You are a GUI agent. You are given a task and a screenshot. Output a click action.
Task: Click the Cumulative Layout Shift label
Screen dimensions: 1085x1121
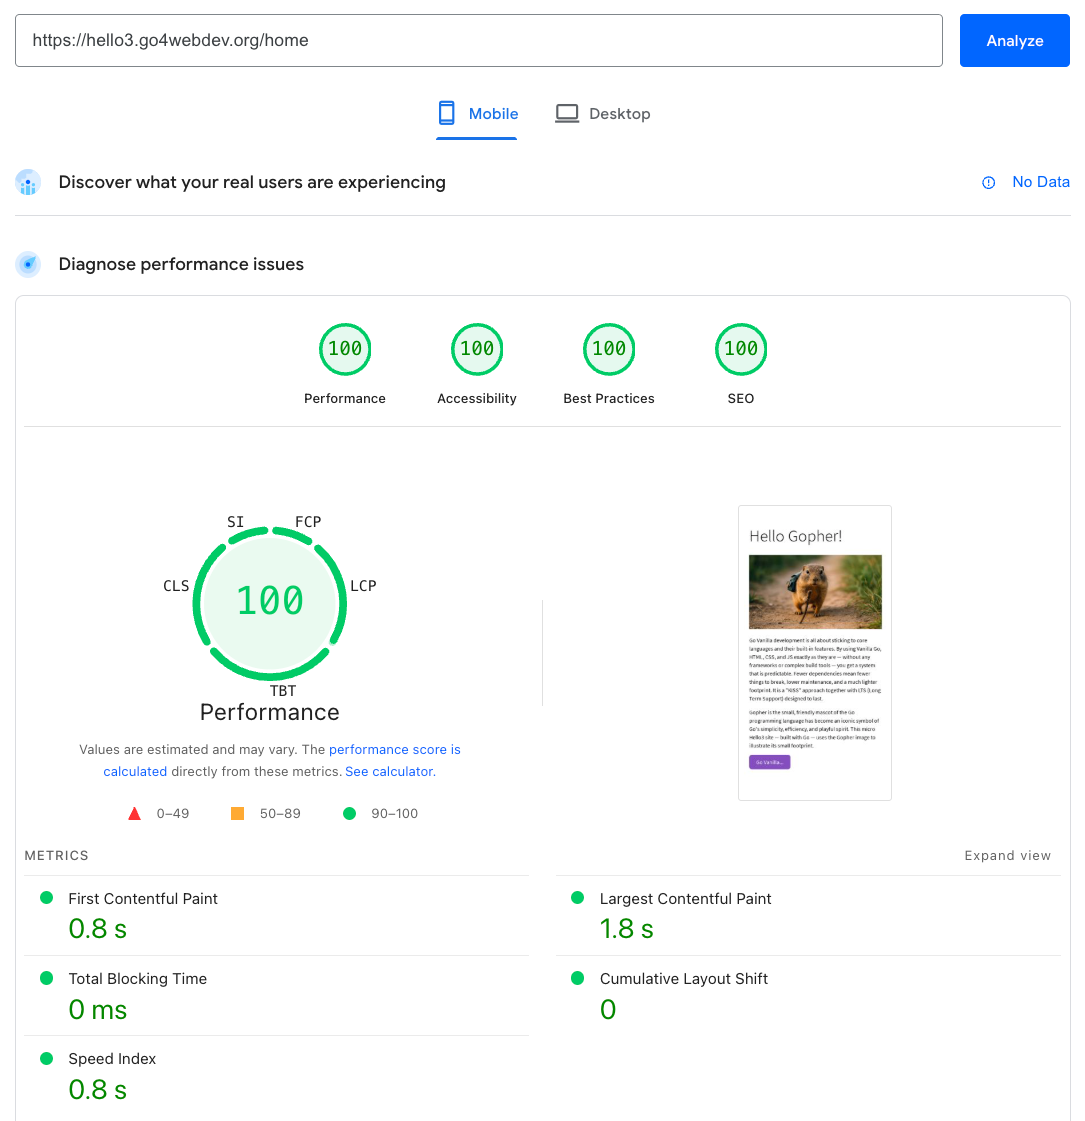(x=684, y=979)
